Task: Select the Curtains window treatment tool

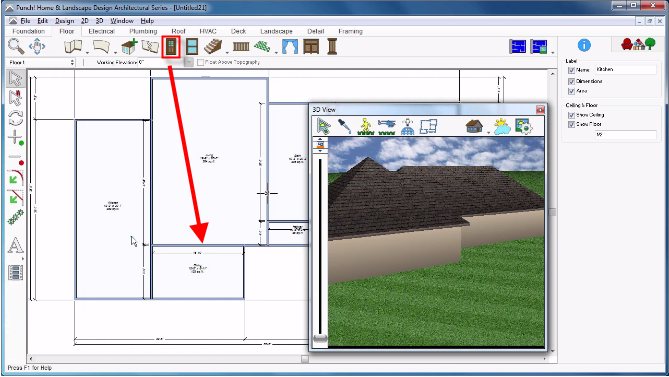Action: pos(290,46)
